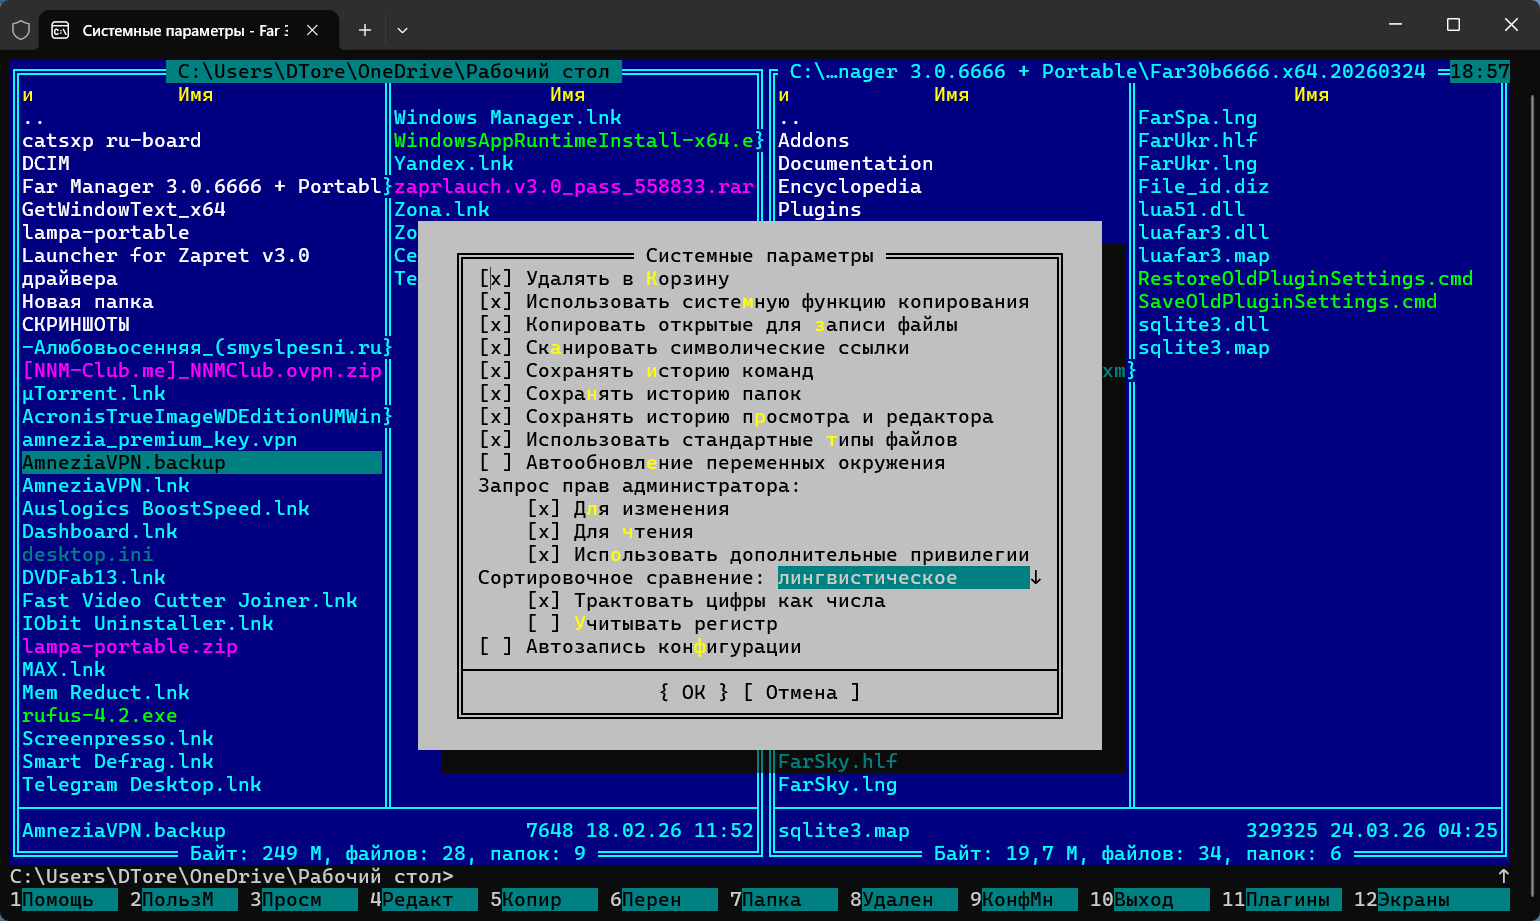Click the shield icon in the title bar
The height and width of the screenshot is (921, 1540).
pyautogui.click(x=21, y=30)
